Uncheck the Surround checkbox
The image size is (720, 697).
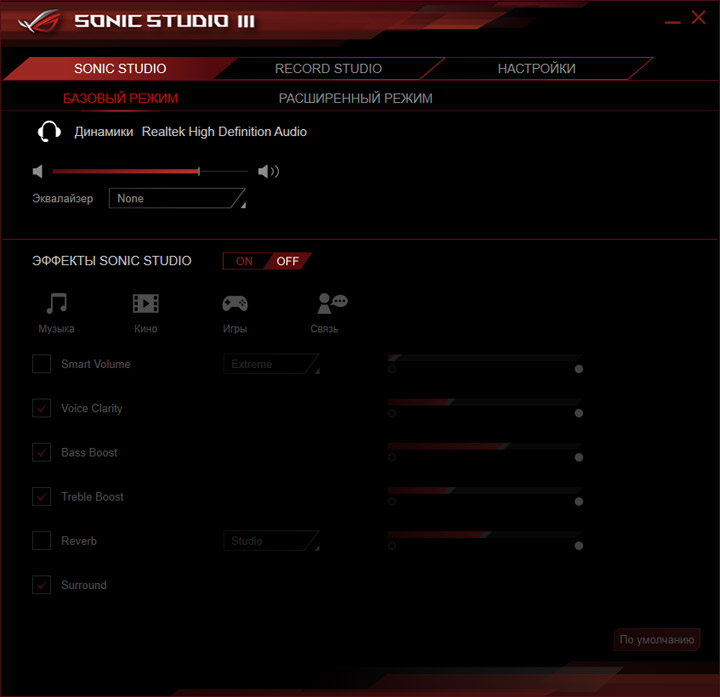(x=41, y=585)
